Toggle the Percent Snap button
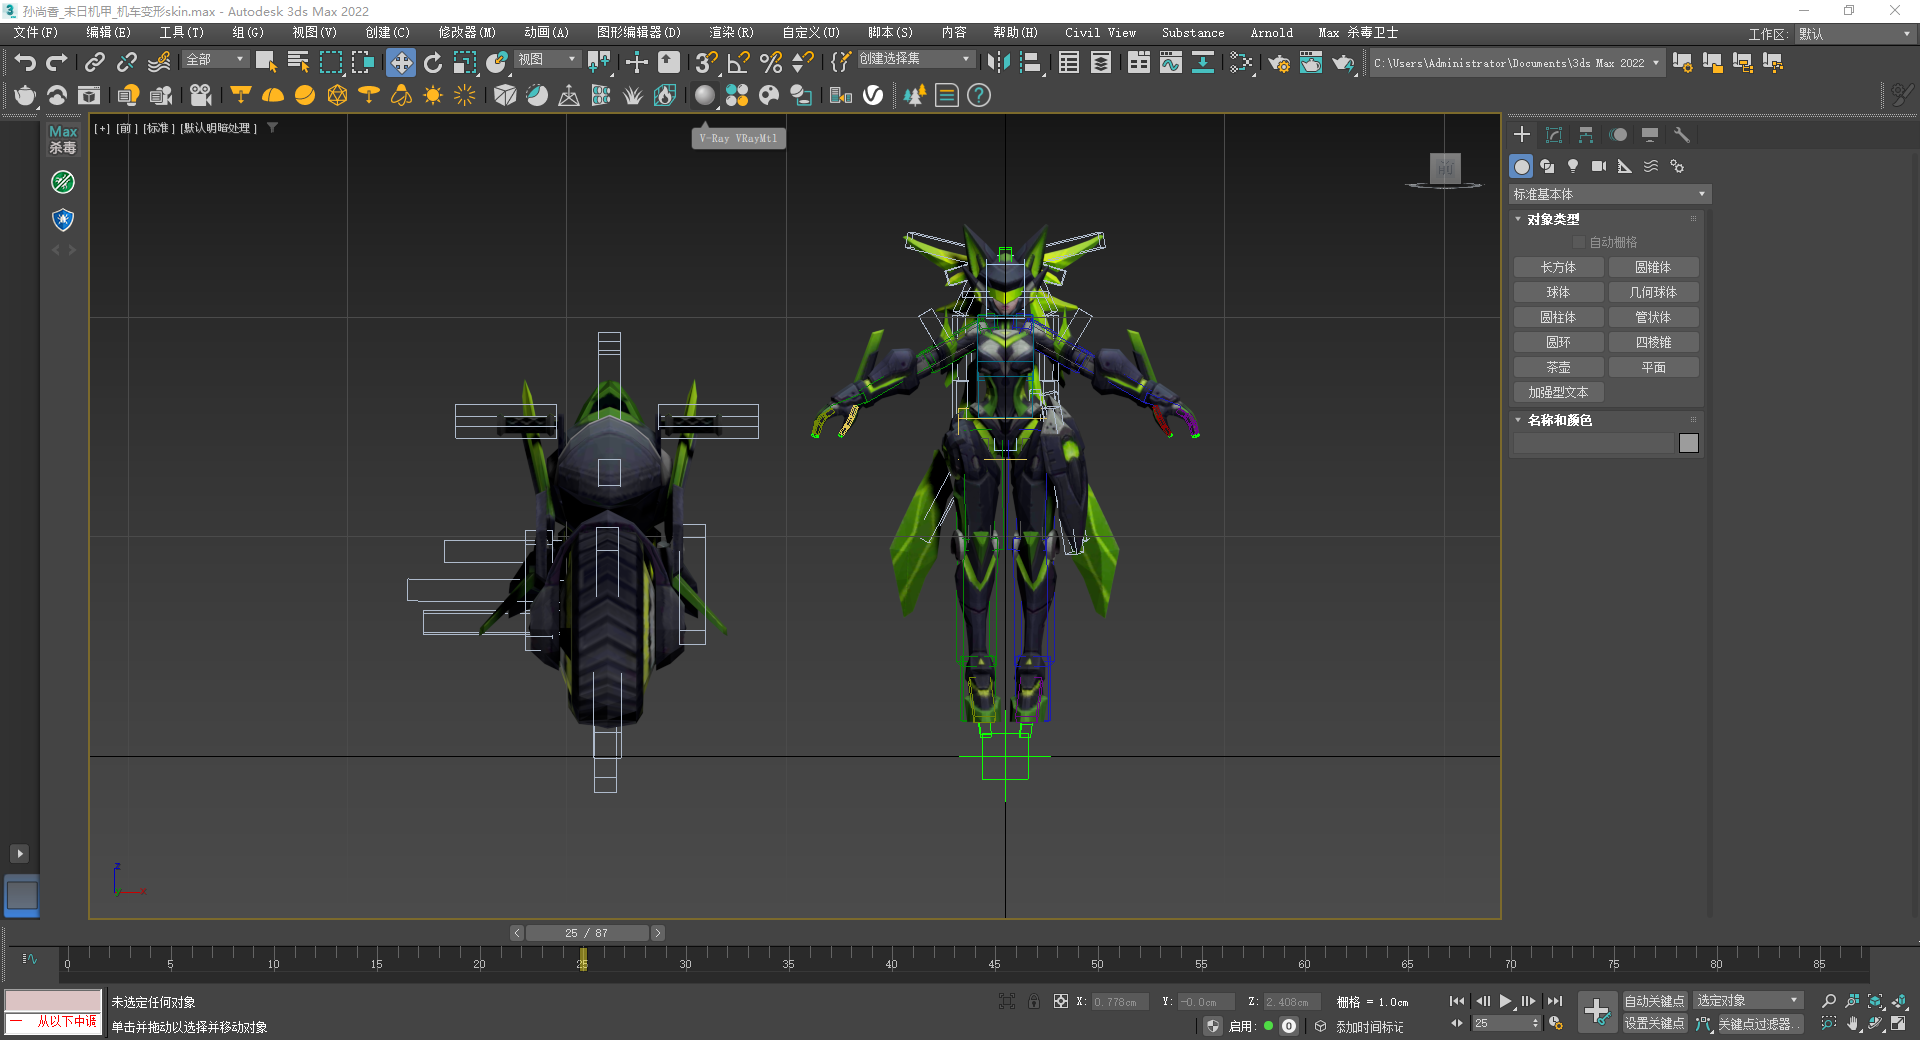The height and width of the screenshot is (1040, 1920). (770, 62)
